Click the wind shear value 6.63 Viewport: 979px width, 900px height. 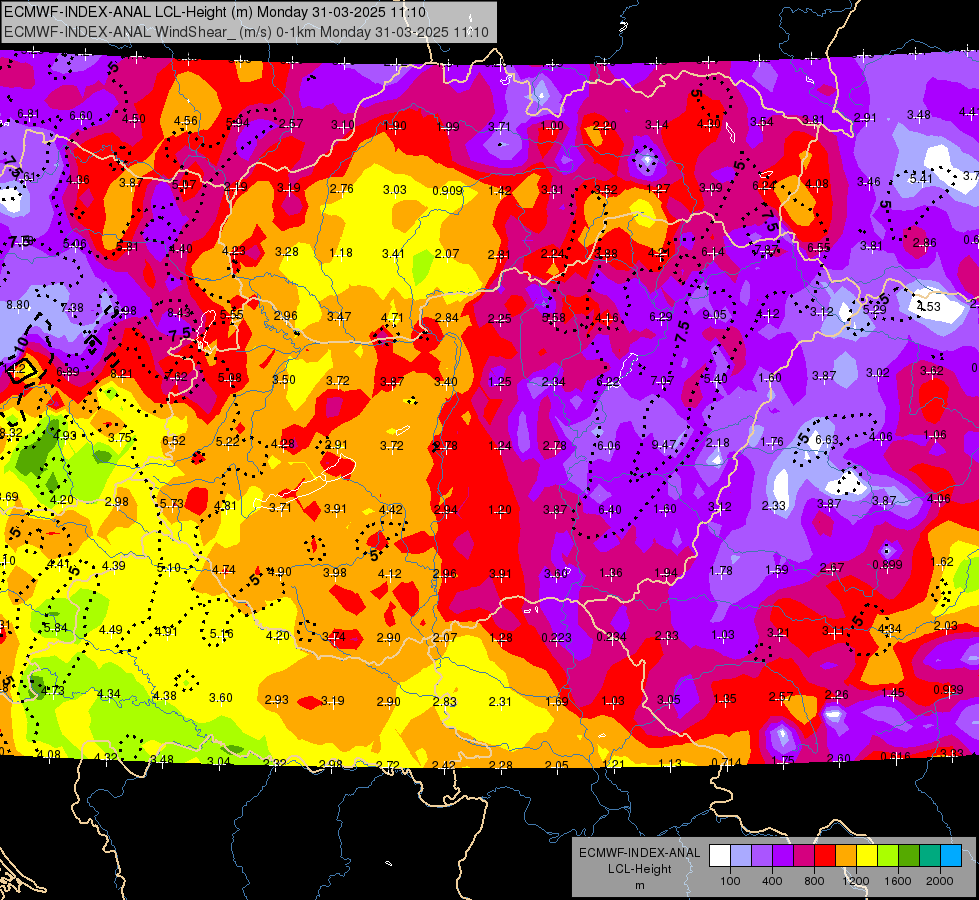point(827,439)
